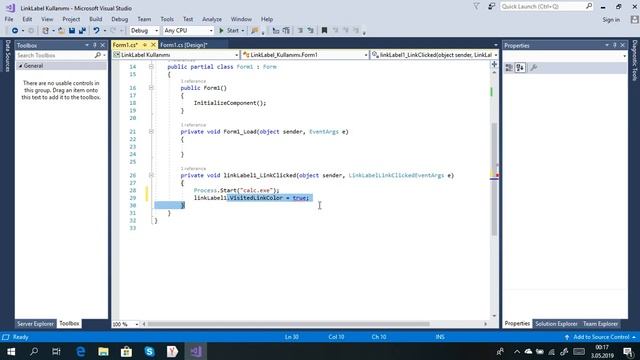Open the Analyze menu
Viewport: 640px width, 360px height.
pyautogui.click(x=212, y=19)
